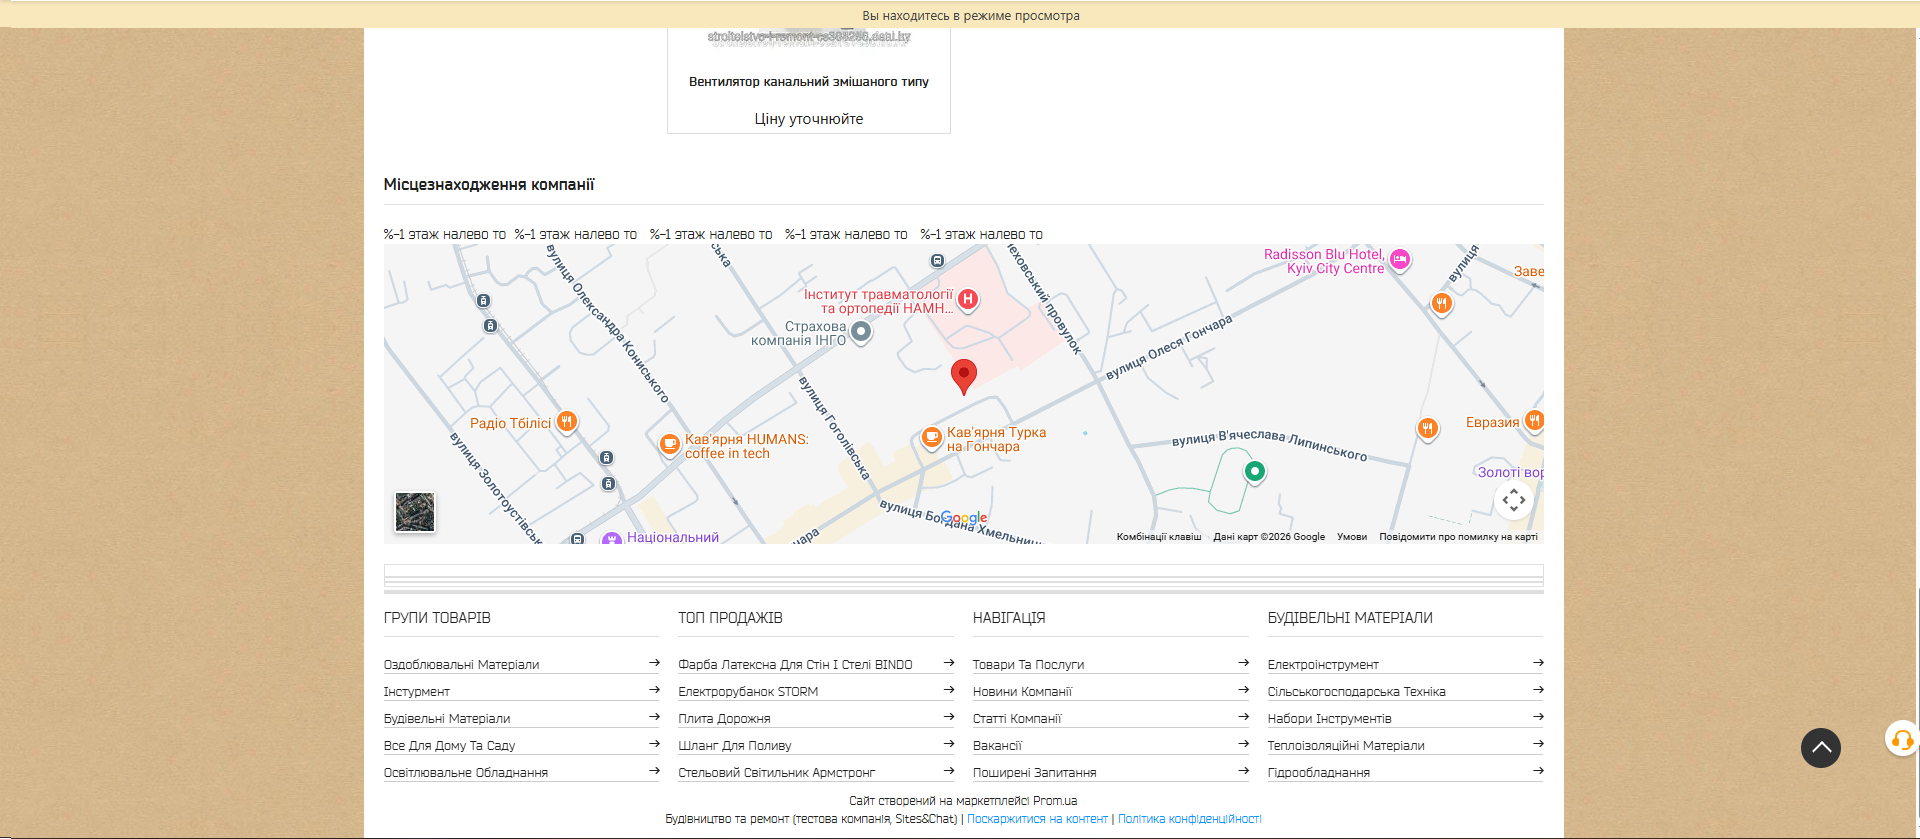Click the Радіо Тбілісі restaurant marker
1920x839 pixels.
tap(566, 422)
